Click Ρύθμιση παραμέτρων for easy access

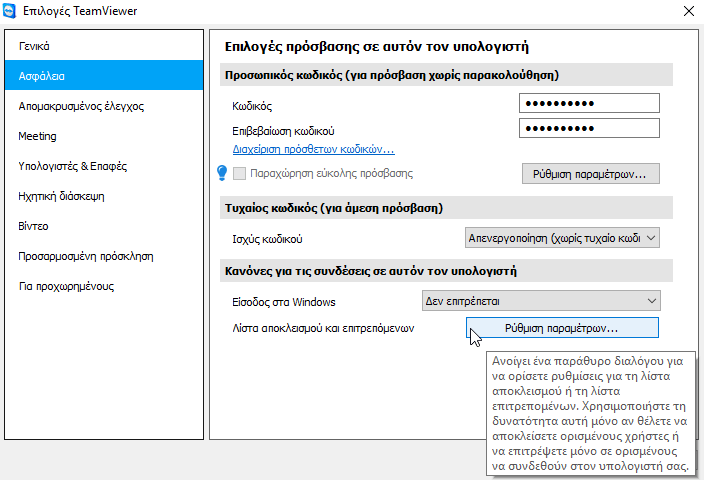590,174
